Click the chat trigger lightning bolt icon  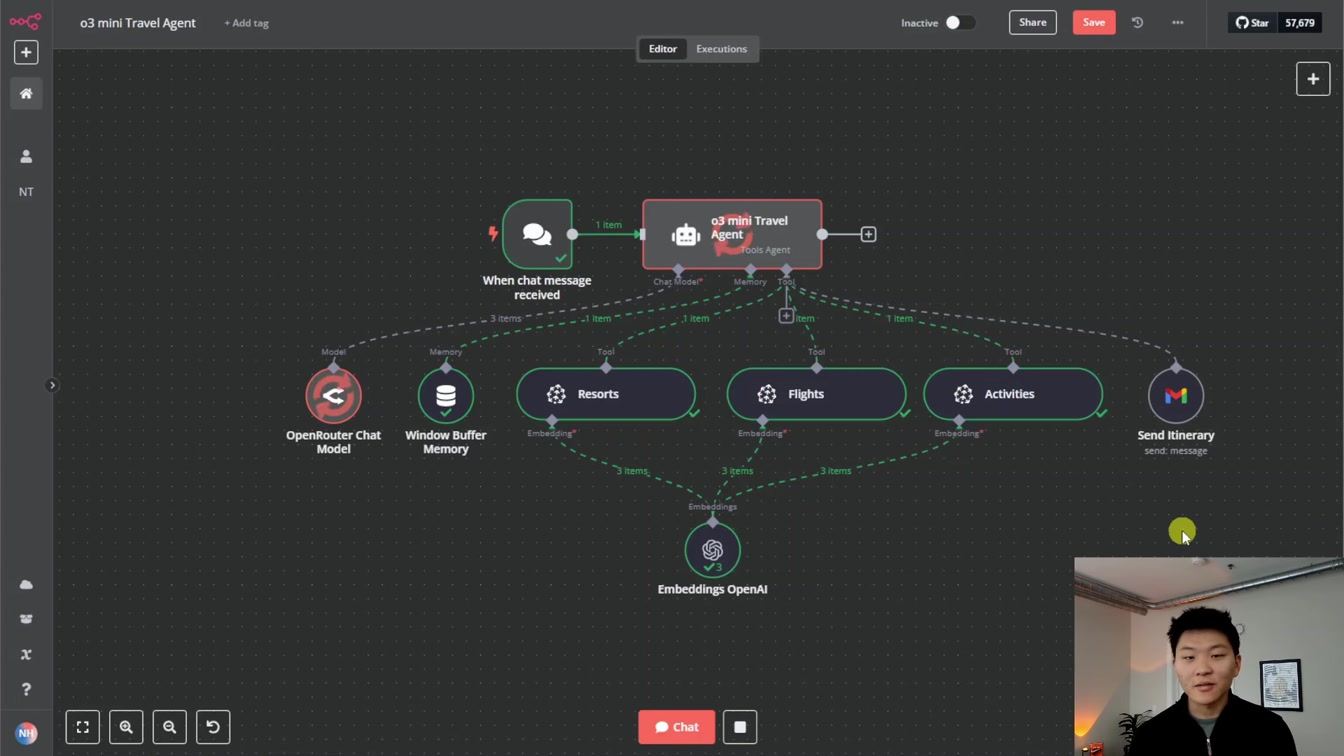pyautogui.click(x=493, y=234)
